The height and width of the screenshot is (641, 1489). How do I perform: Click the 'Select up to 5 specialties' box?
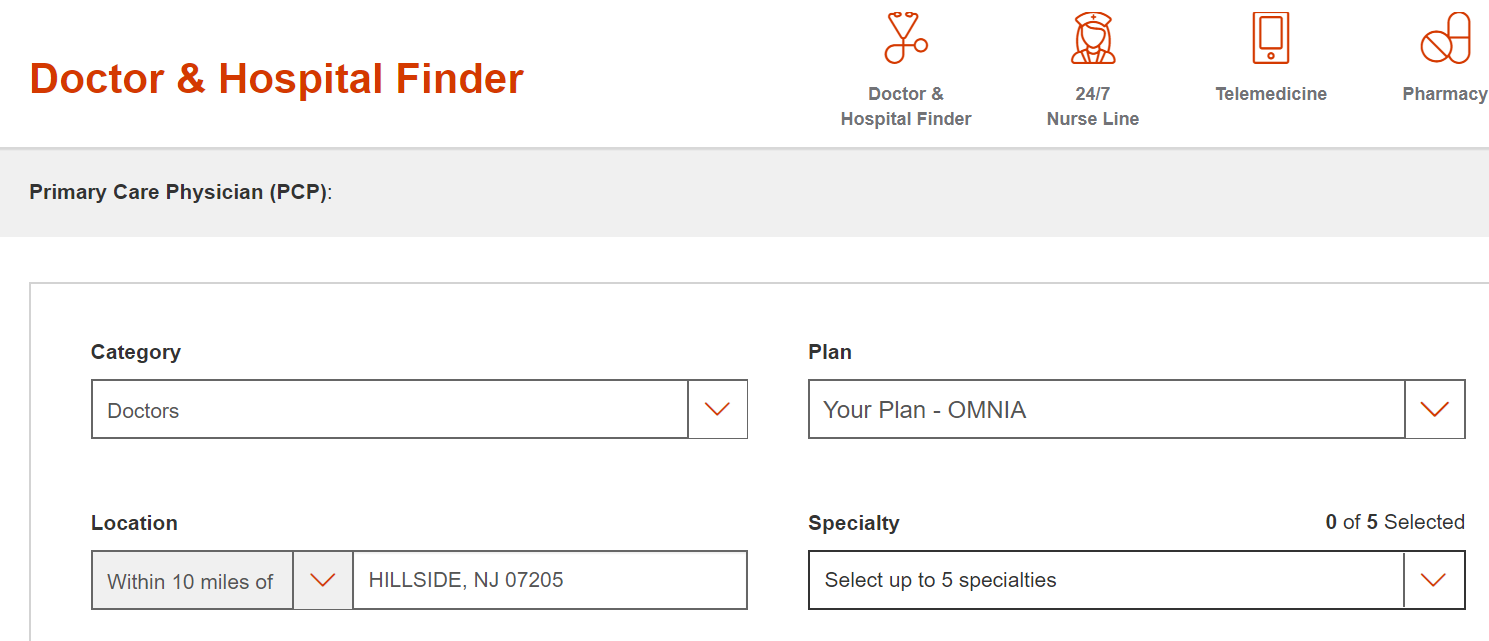pyautogui.click(x=1105, y=580)
